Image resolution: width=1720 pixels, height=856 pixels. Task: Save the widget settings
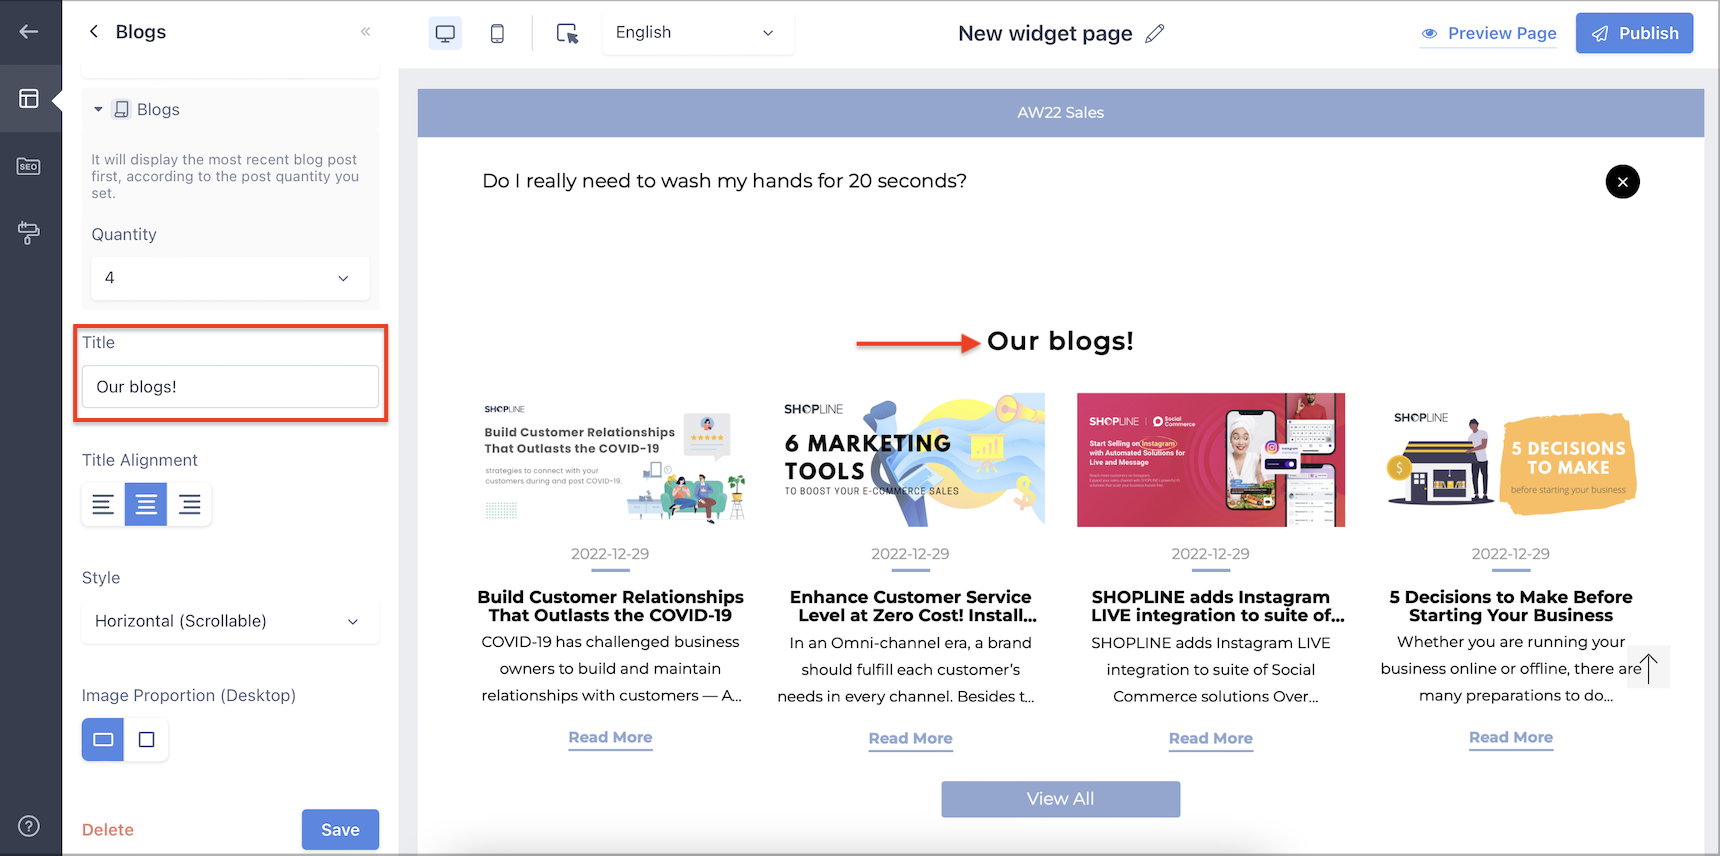click(340, 830)
